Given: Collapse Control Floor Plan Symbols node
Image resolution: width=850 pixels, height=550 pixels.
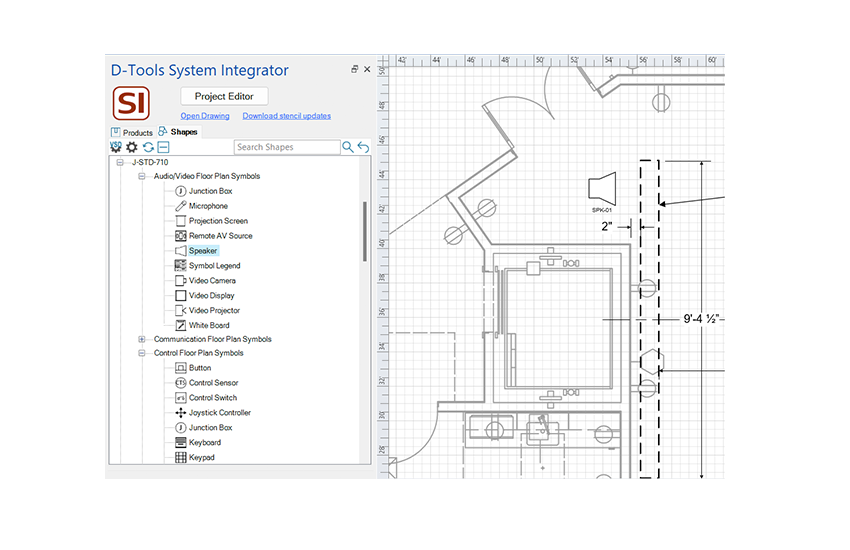Looking at the screenshot, I should pos(141,353).
